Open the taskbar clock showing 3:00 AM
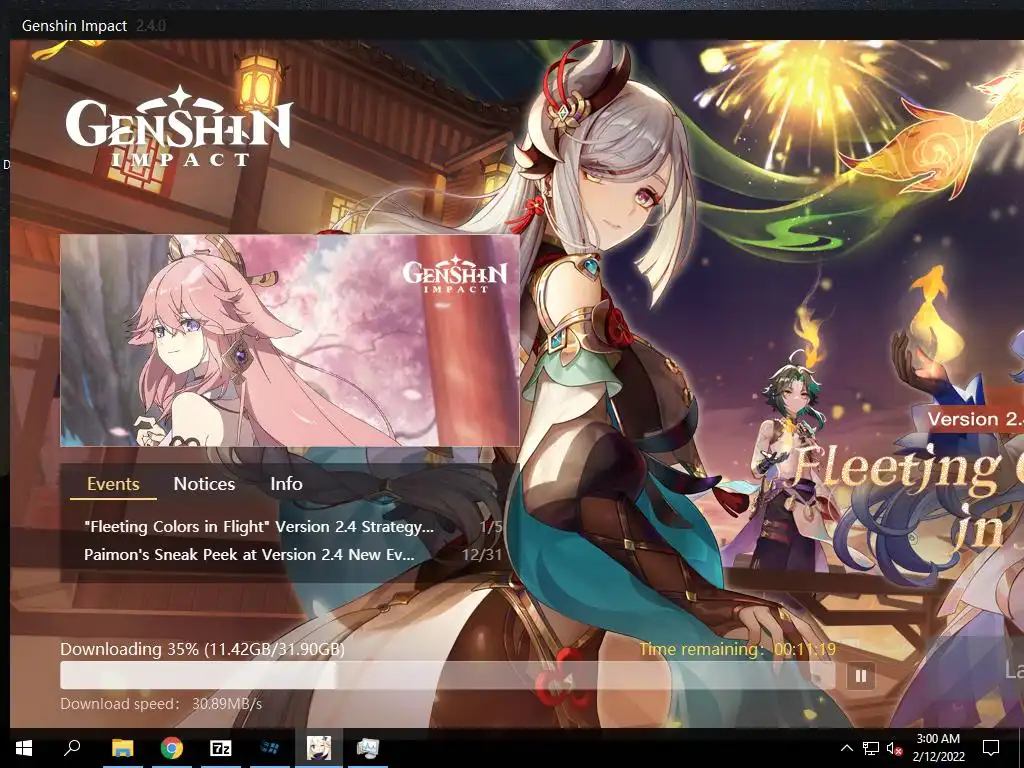 [x=938, y=748]
